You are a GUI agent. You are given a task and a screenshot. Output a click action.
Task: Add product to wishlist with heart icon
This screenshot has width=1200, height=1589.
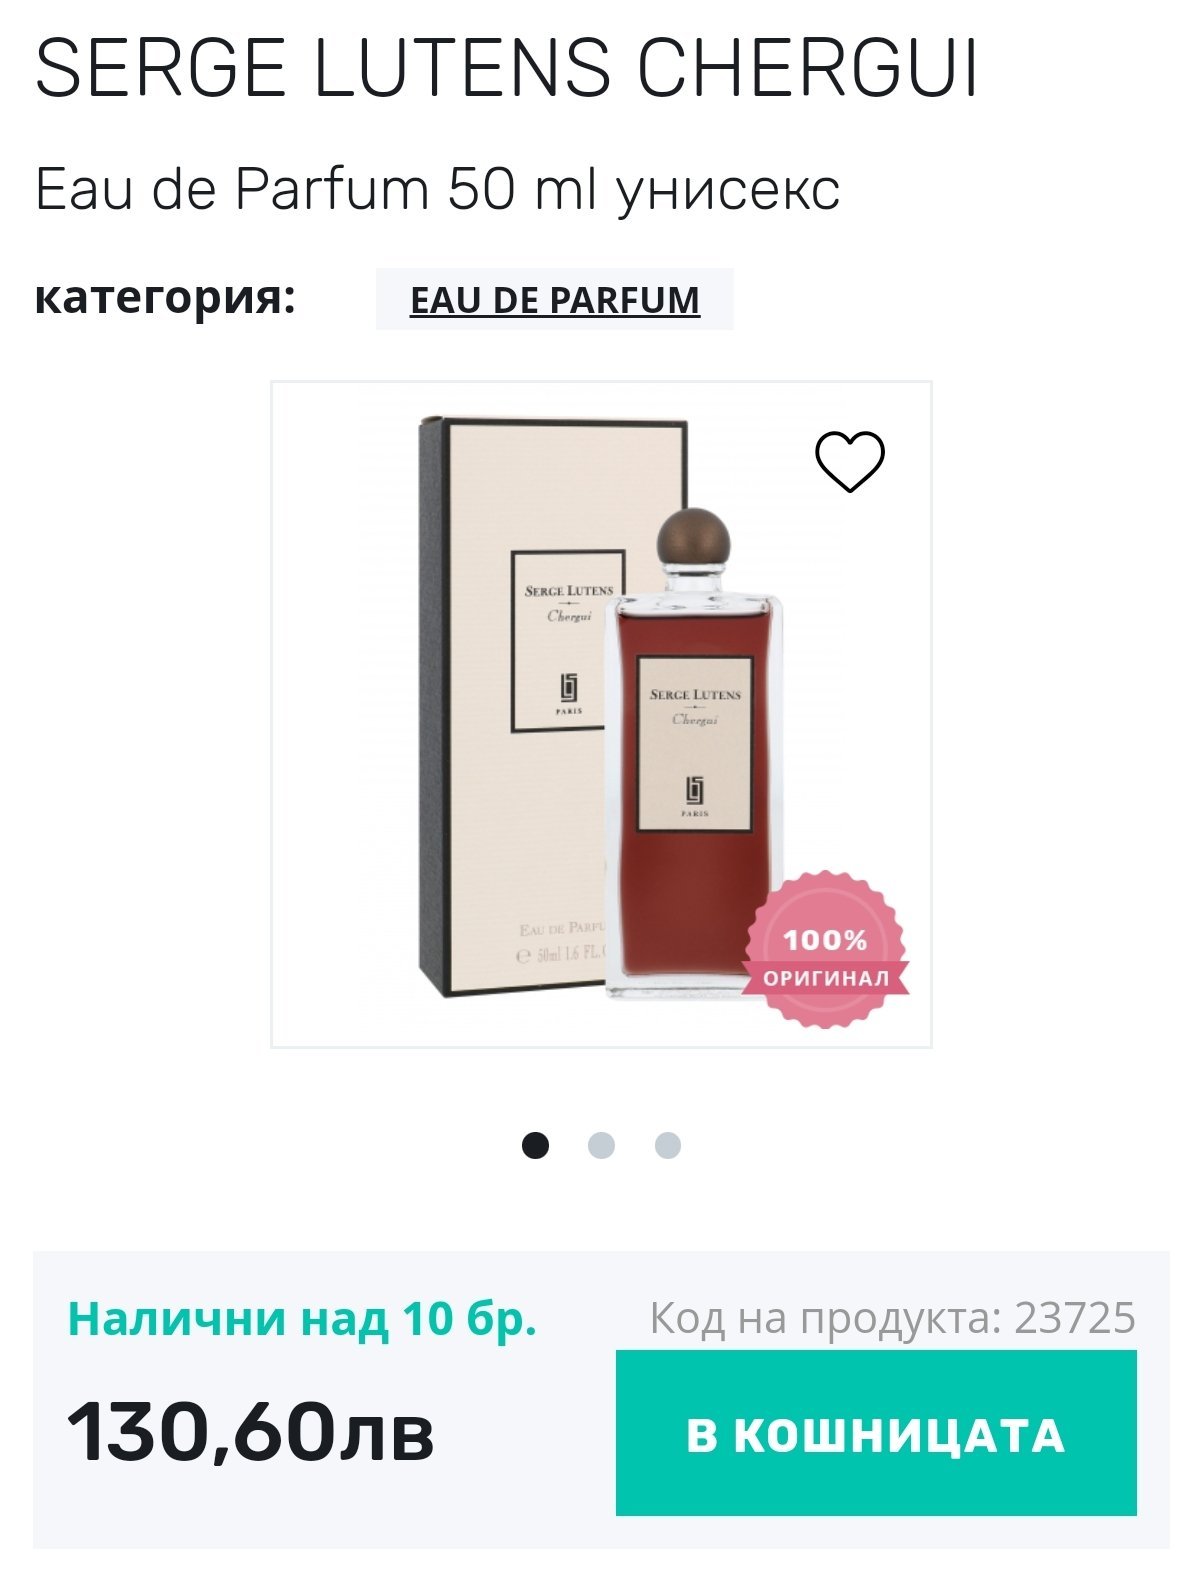tap(850, 461)
